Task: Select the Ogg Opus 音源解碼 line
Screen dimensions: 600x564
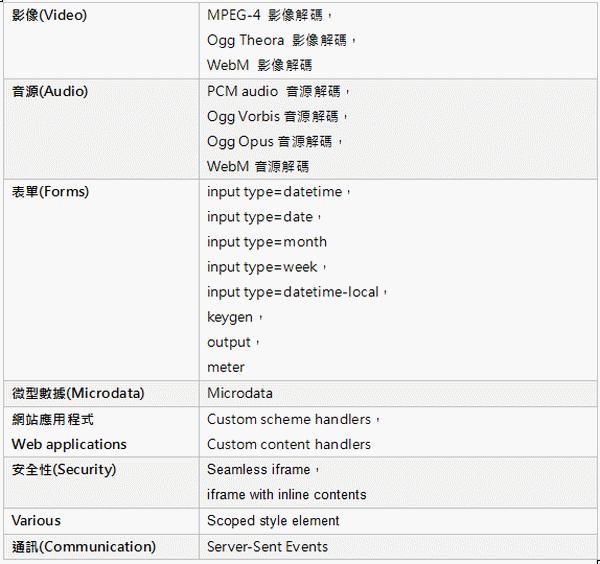Action: [x=269, y=142]
